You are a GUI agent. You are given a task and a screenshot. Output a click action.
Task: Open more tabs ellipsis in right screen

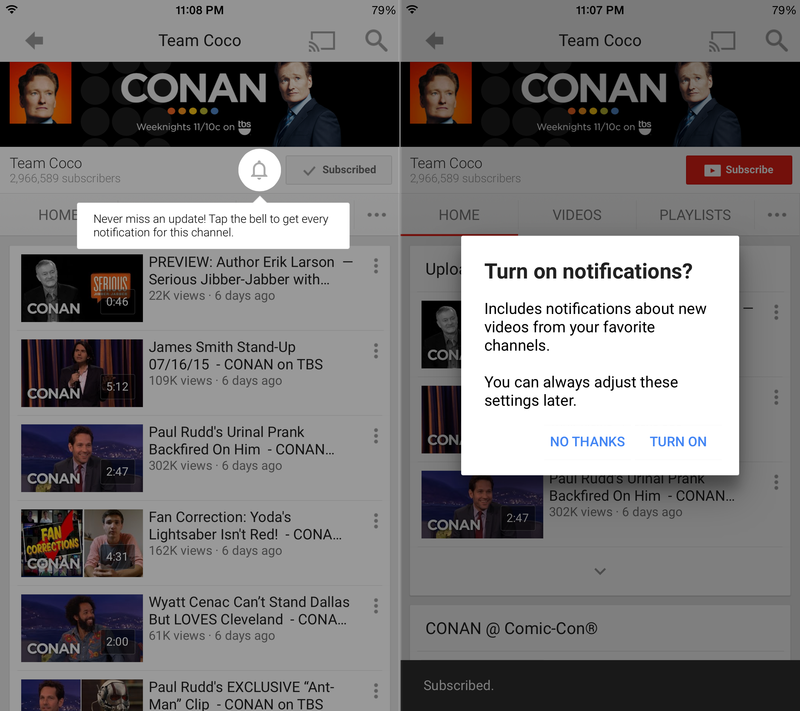777,215
